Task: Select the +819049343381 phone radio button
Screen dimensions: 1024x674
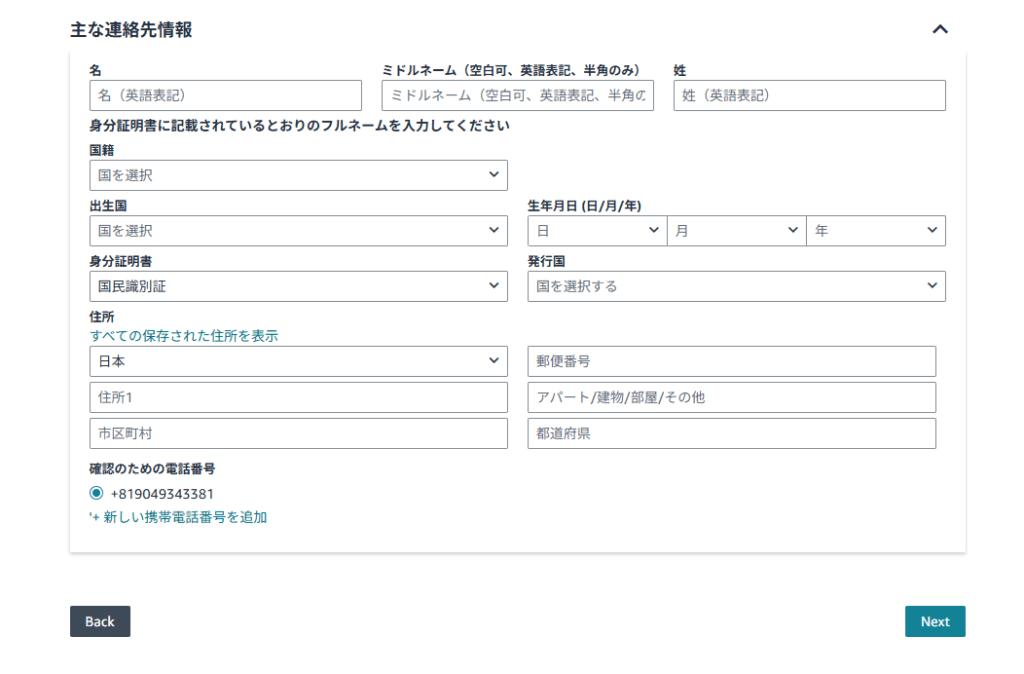Action: pyautogui.click(x=96, y=493)
